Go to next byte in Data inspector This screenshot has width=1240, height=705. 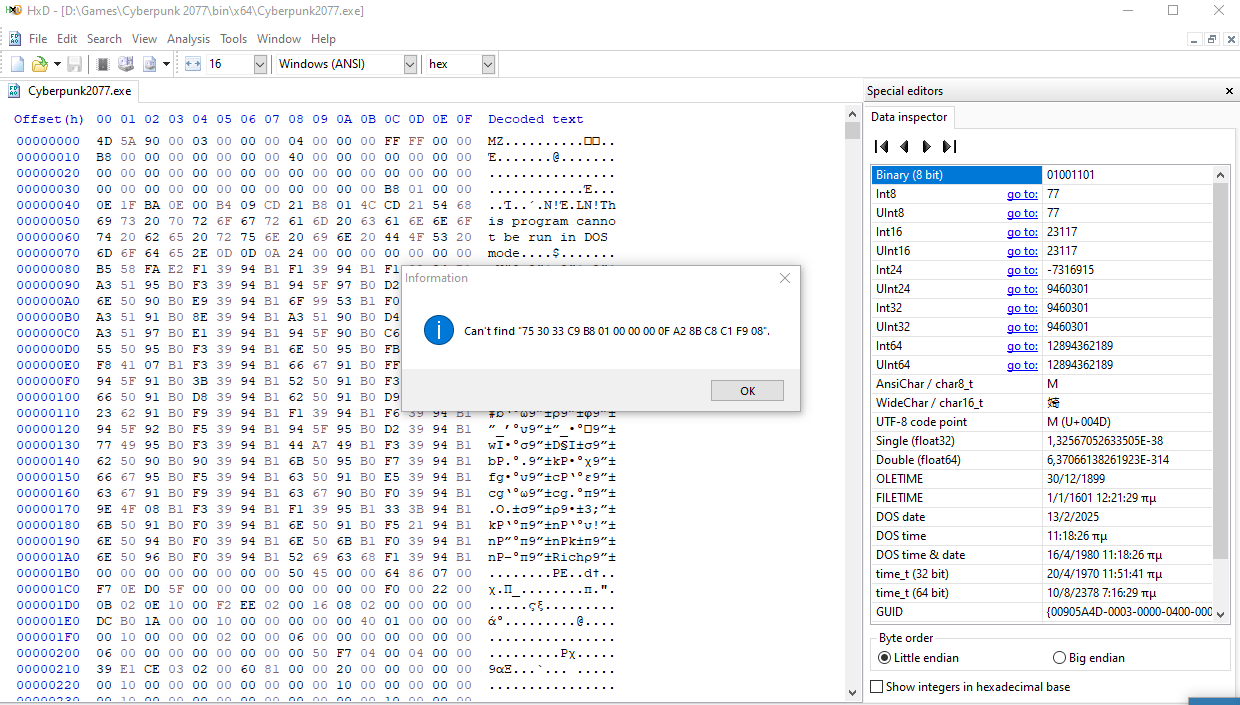926,147
